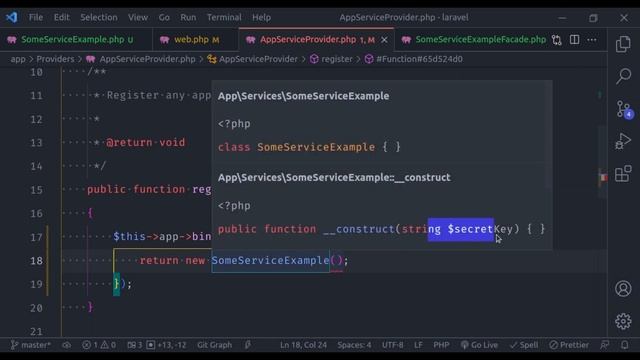Restore down the VS Code window

pos(593,18)
